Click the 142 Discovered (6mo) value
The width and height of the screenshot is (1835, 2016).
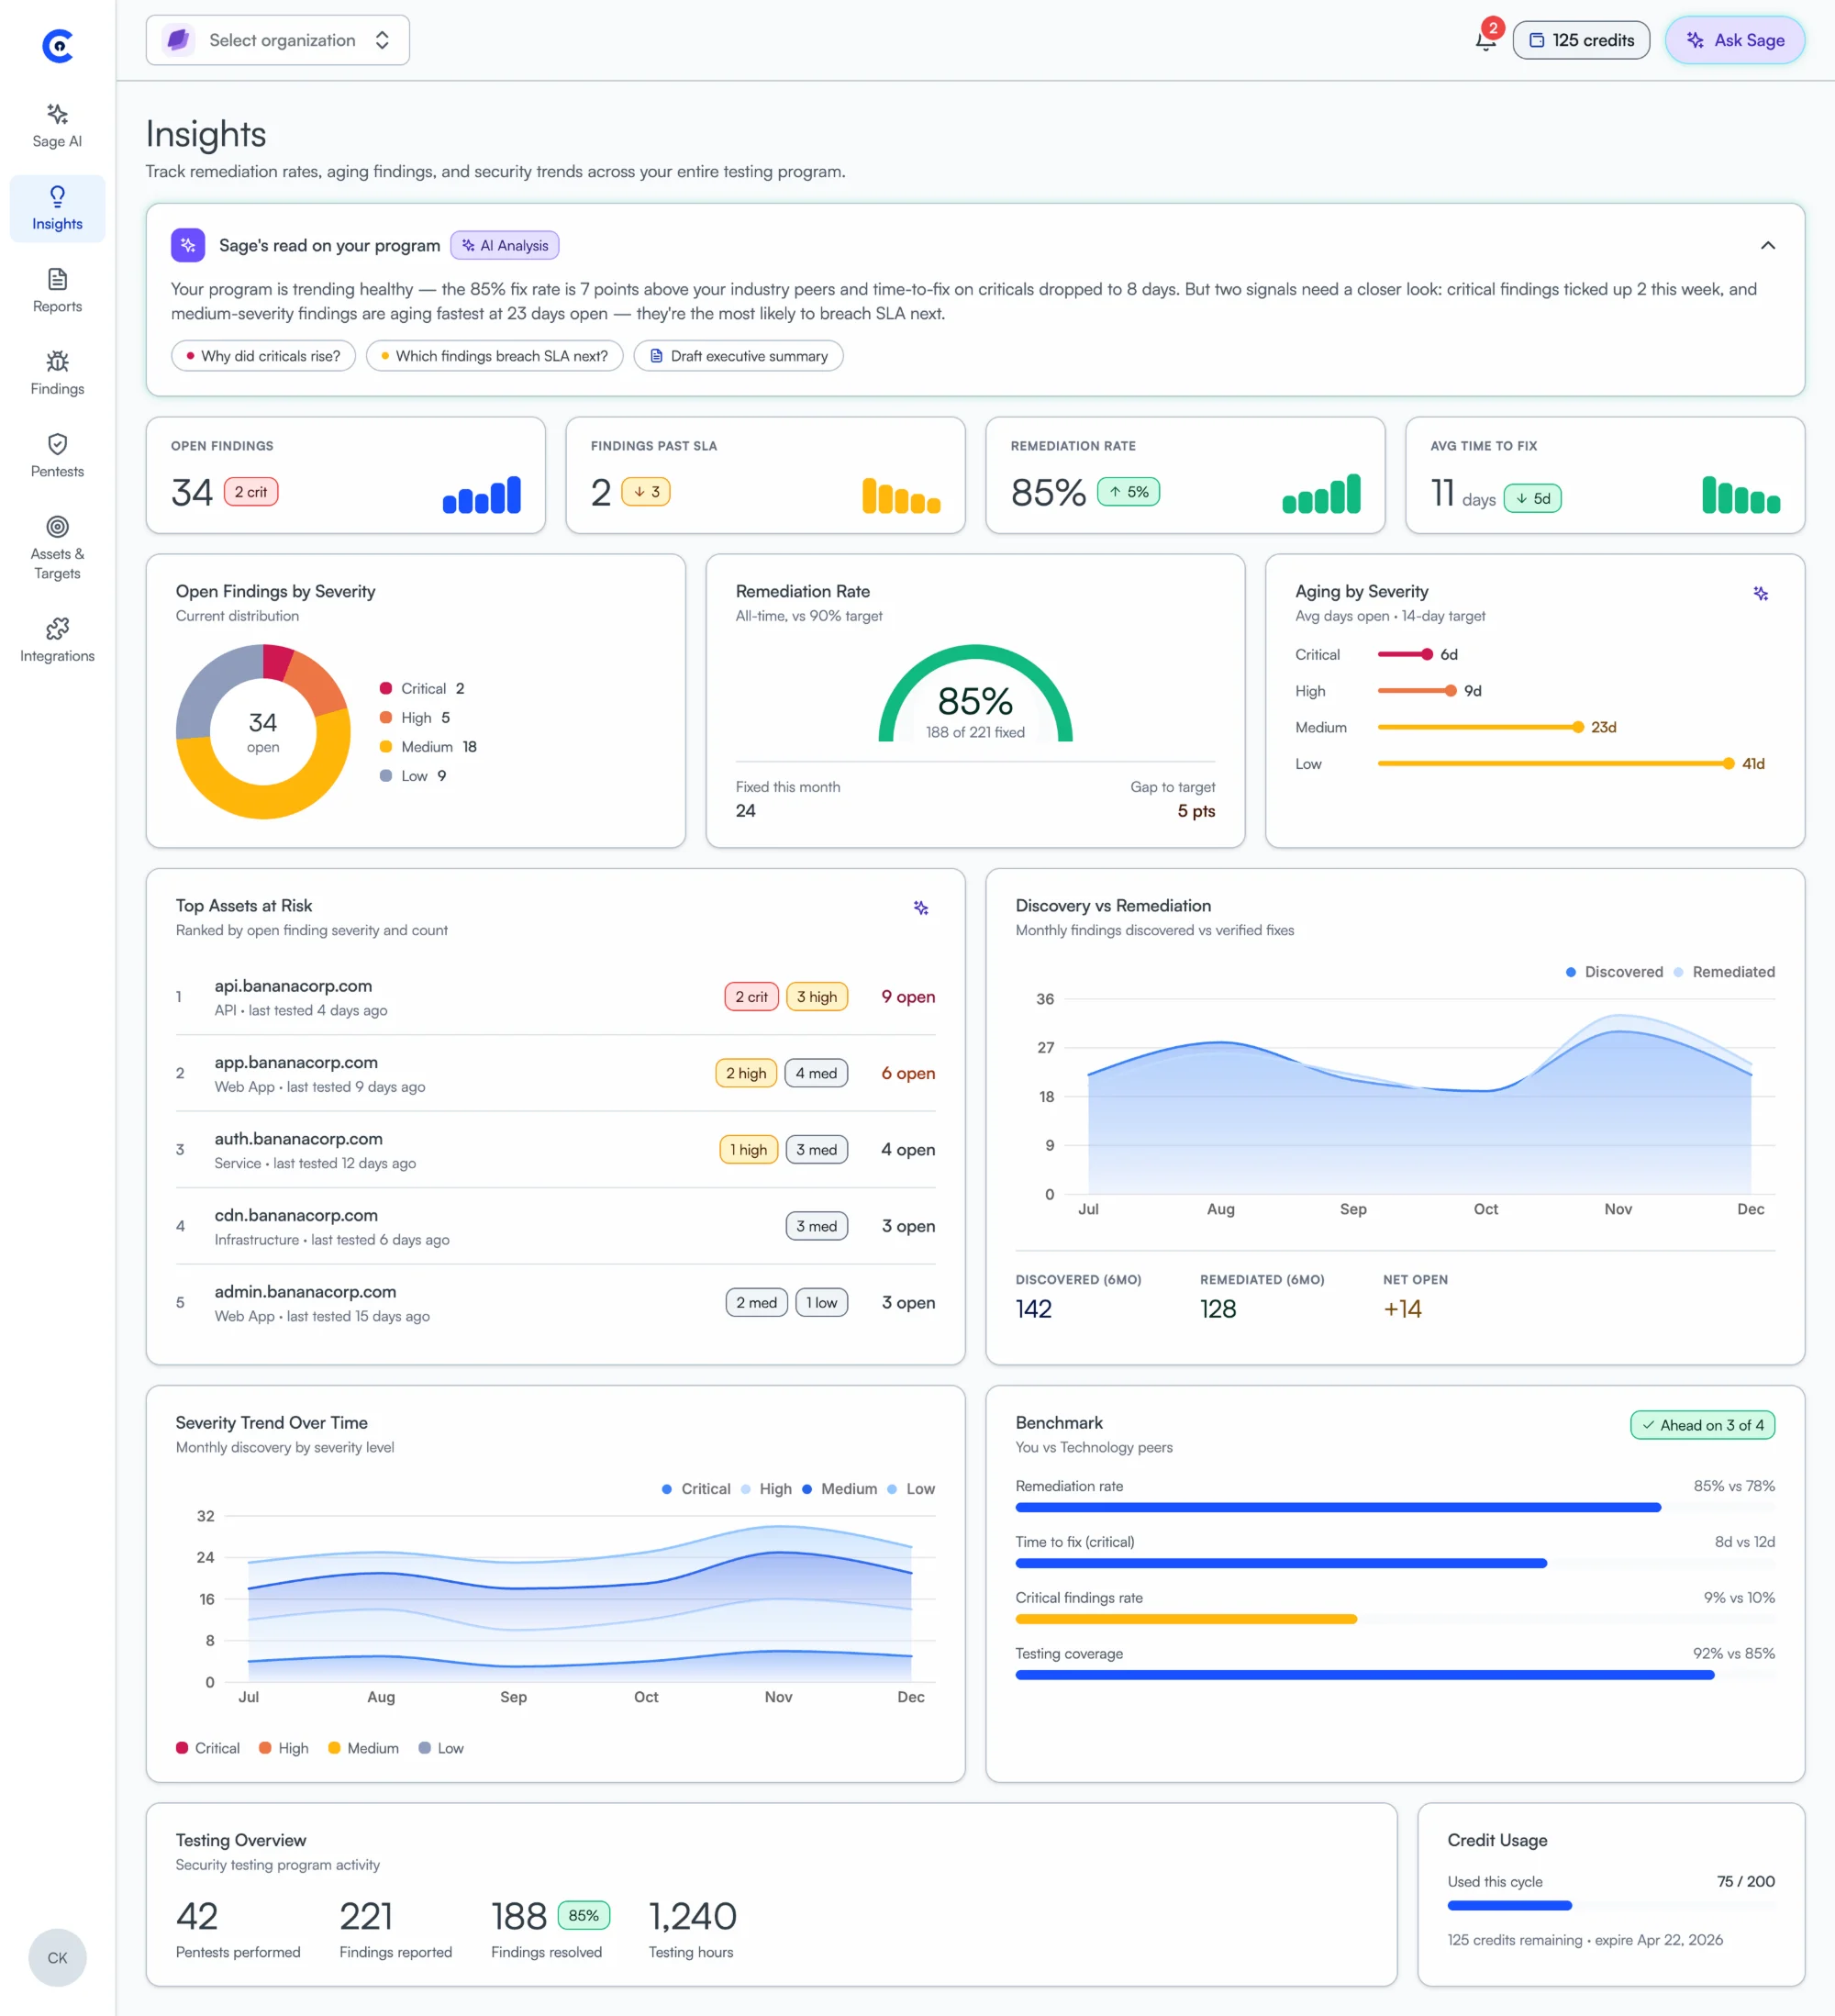coord(1034,1309)
